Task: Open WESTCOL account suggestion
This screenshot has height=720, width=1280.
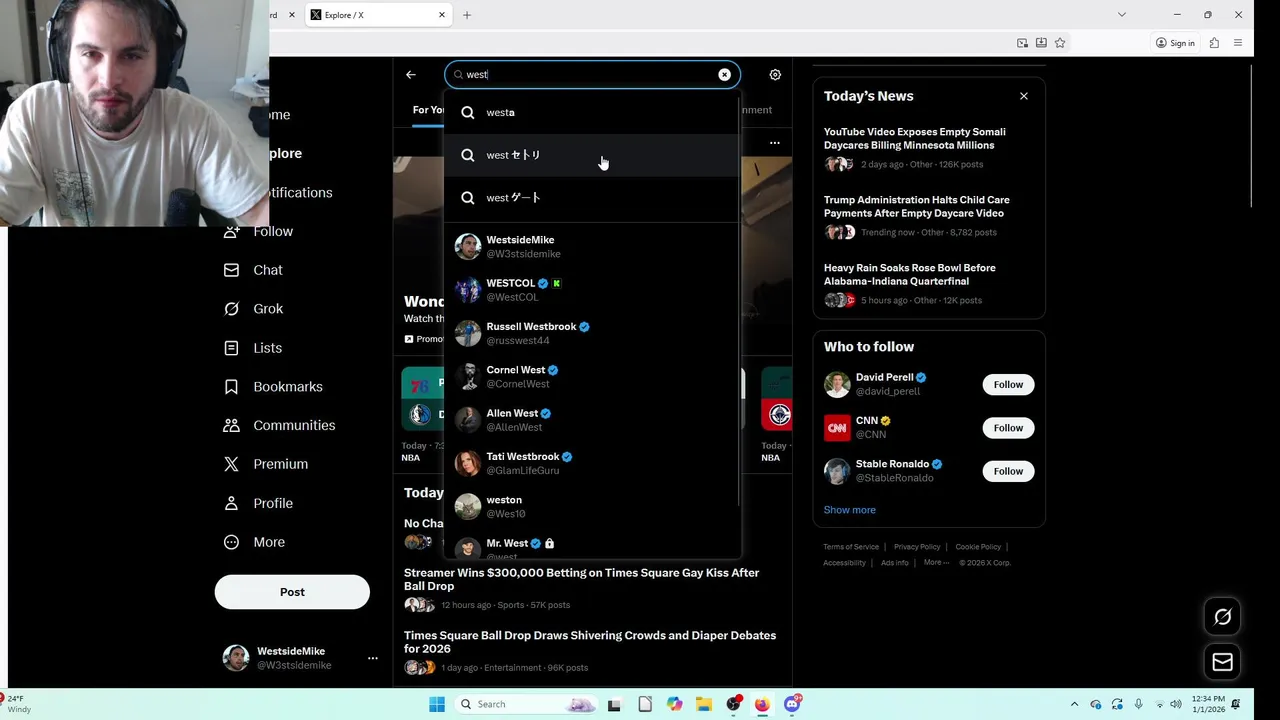Action: [x=592, y=290]
